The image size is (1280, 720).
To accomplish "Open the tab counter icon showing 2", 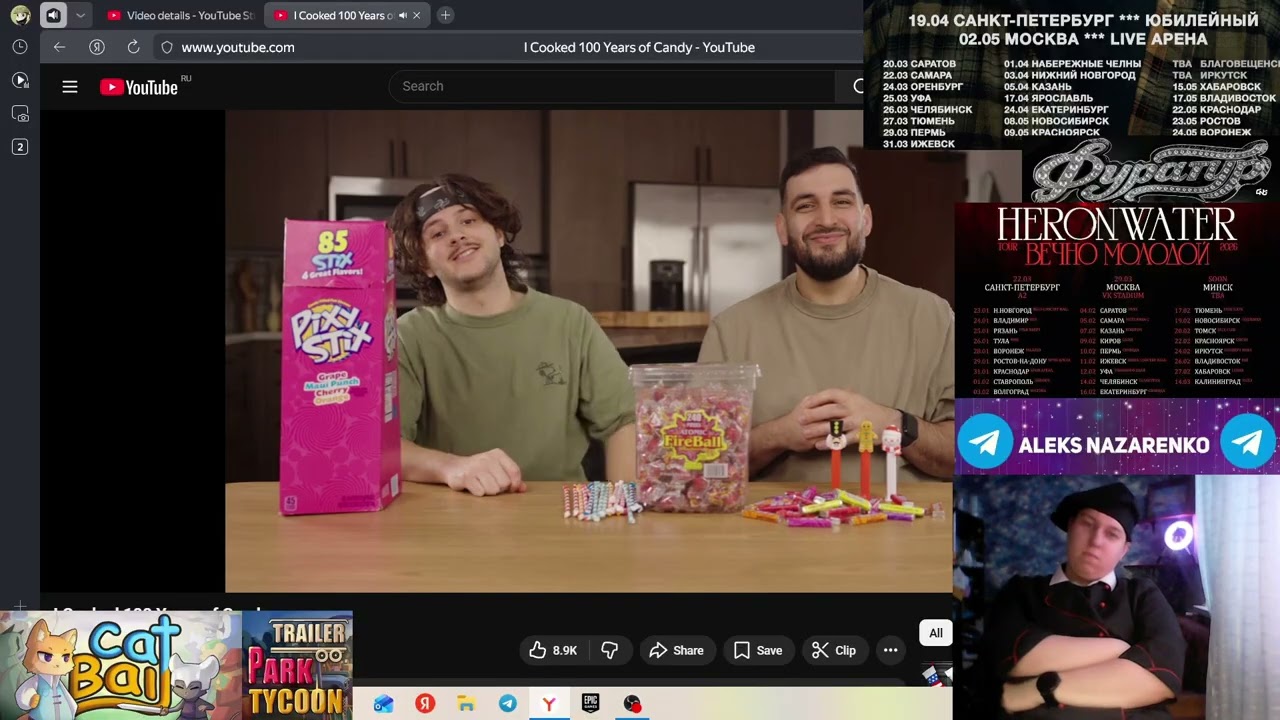I will (20, 147).
